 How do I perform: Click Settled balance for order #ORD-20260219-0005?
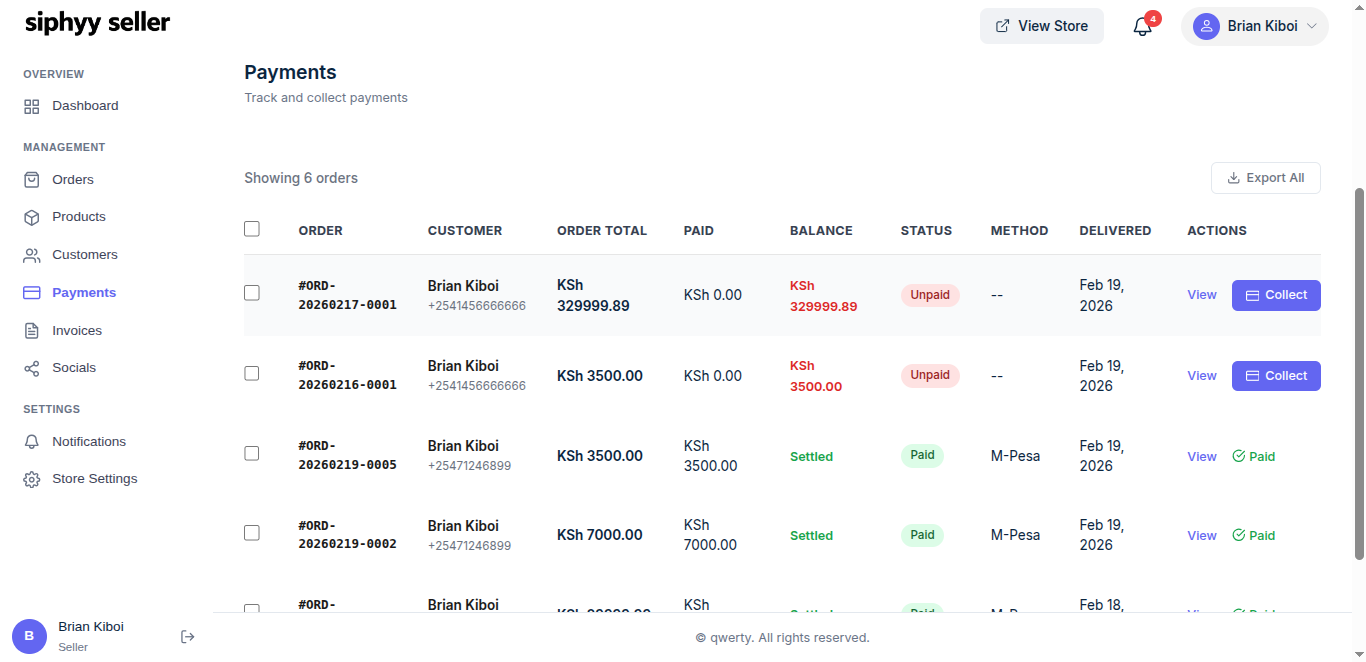(811, 456)
